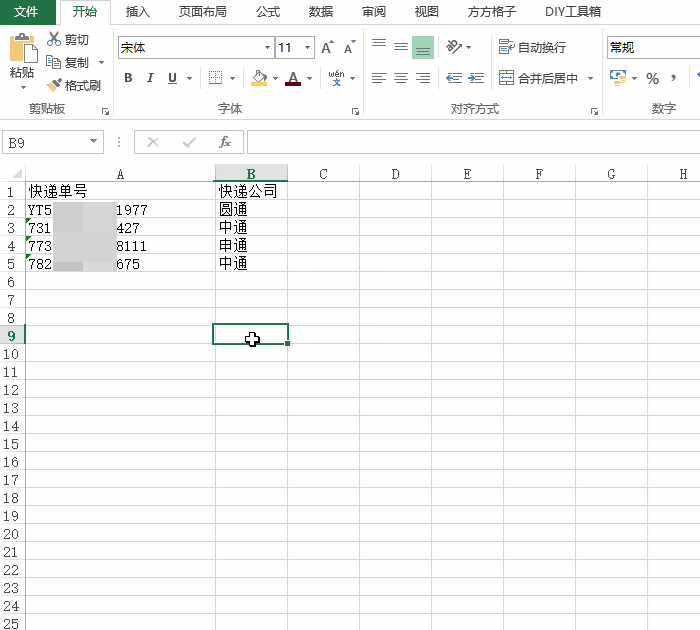Viewport: 700px width, 630px height.
Task: Decrease indent icon
Action: 454,78
